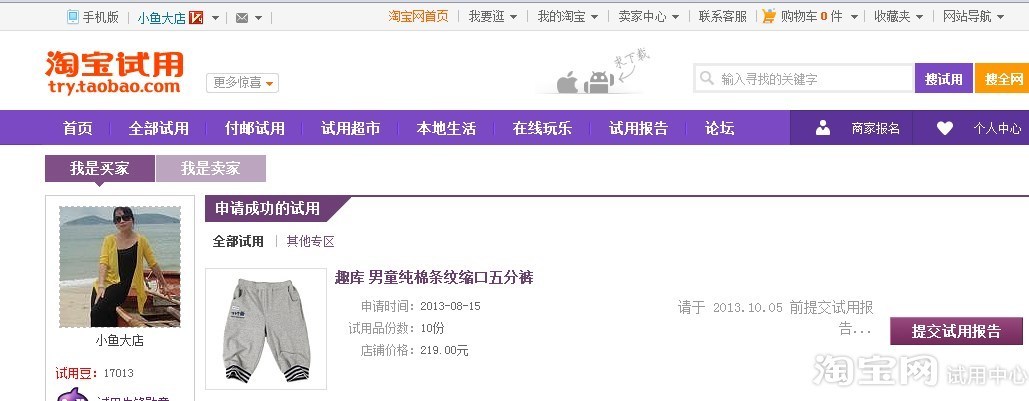Screen dimensions: 1029x401
Task: Open the 我的淘宝 dropdown
Action: pos(568,16)
